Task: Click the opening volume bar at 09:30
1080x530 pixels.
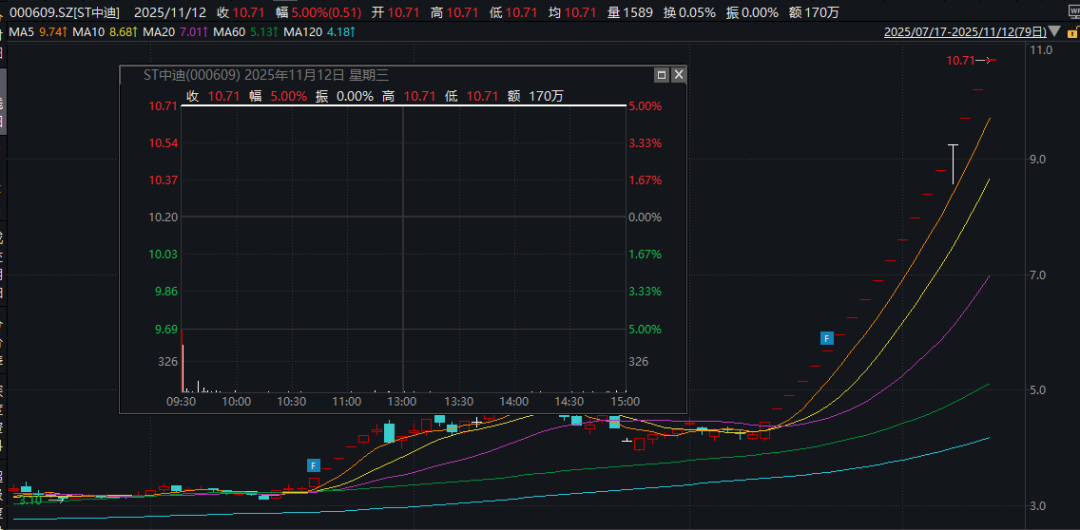Action: click(182, 368)
